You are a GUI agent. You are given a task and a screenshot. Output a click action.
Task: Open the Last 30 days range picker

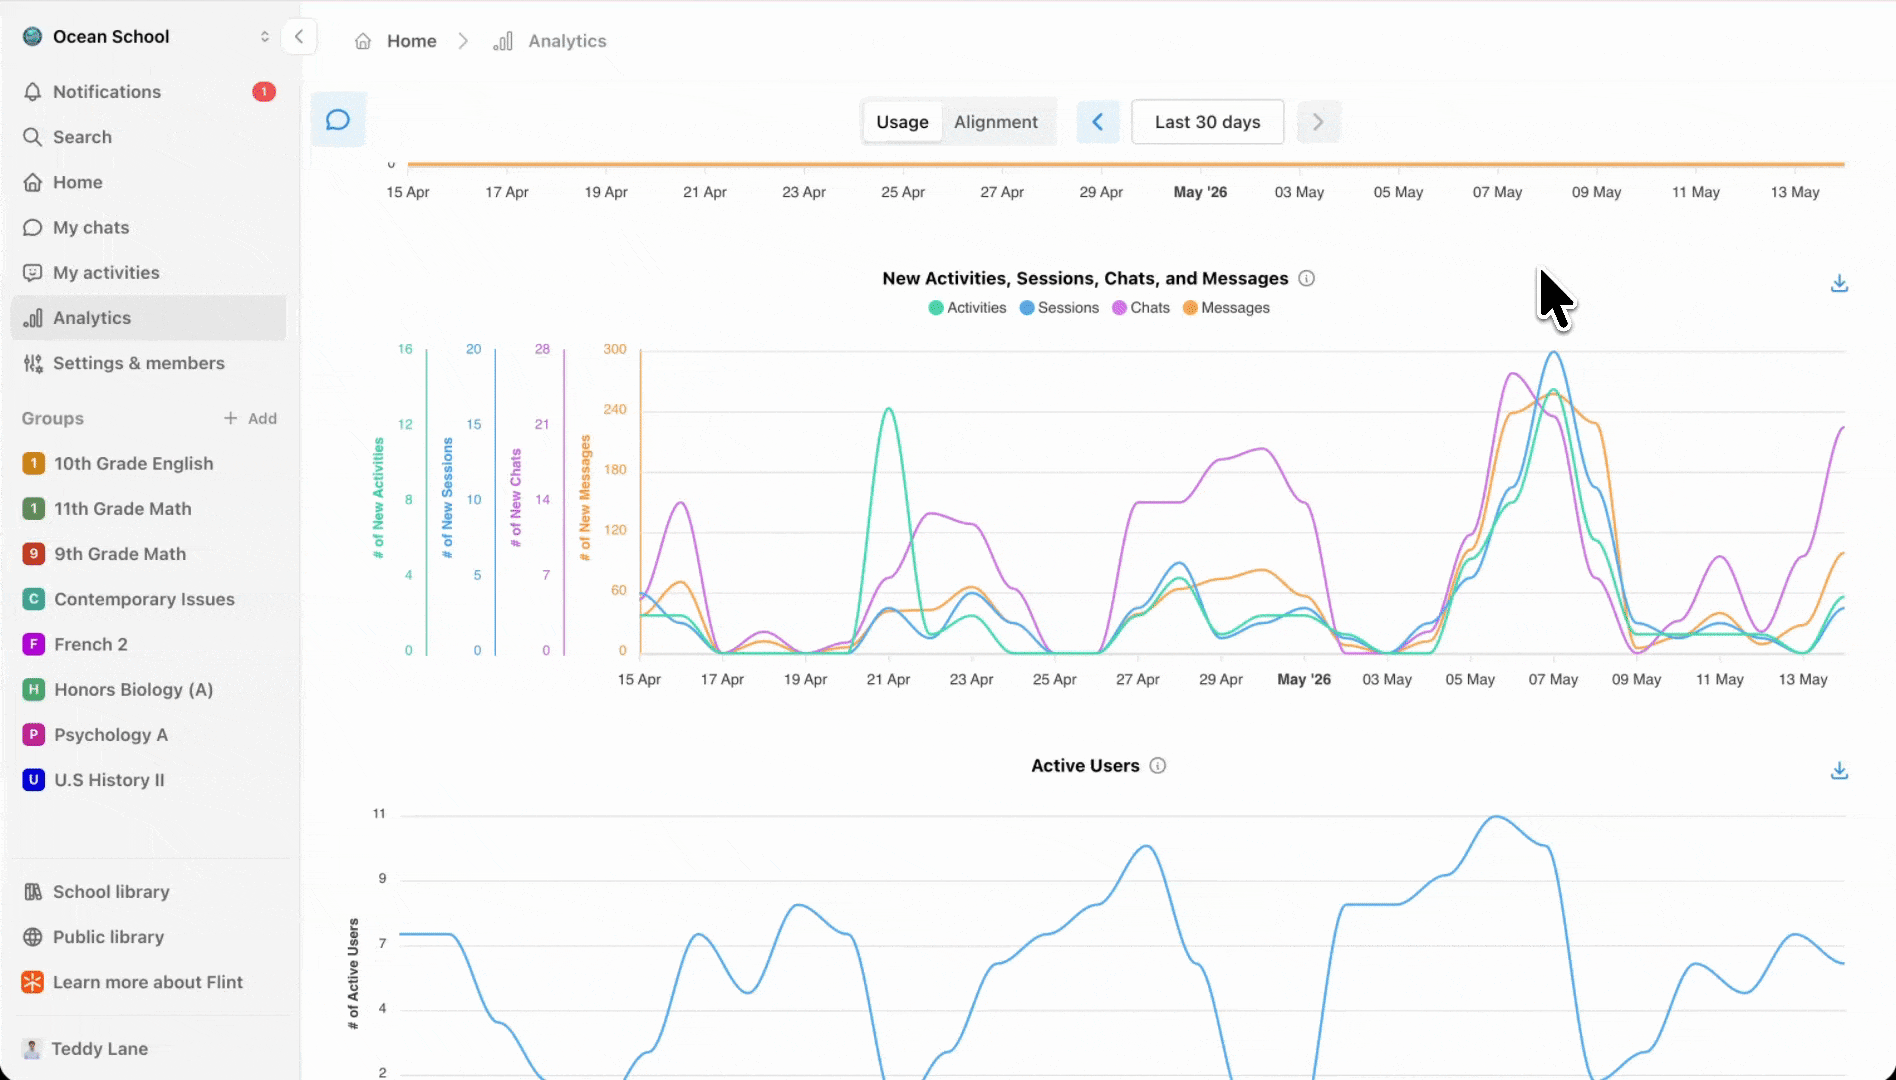[x=1208, y=122]
